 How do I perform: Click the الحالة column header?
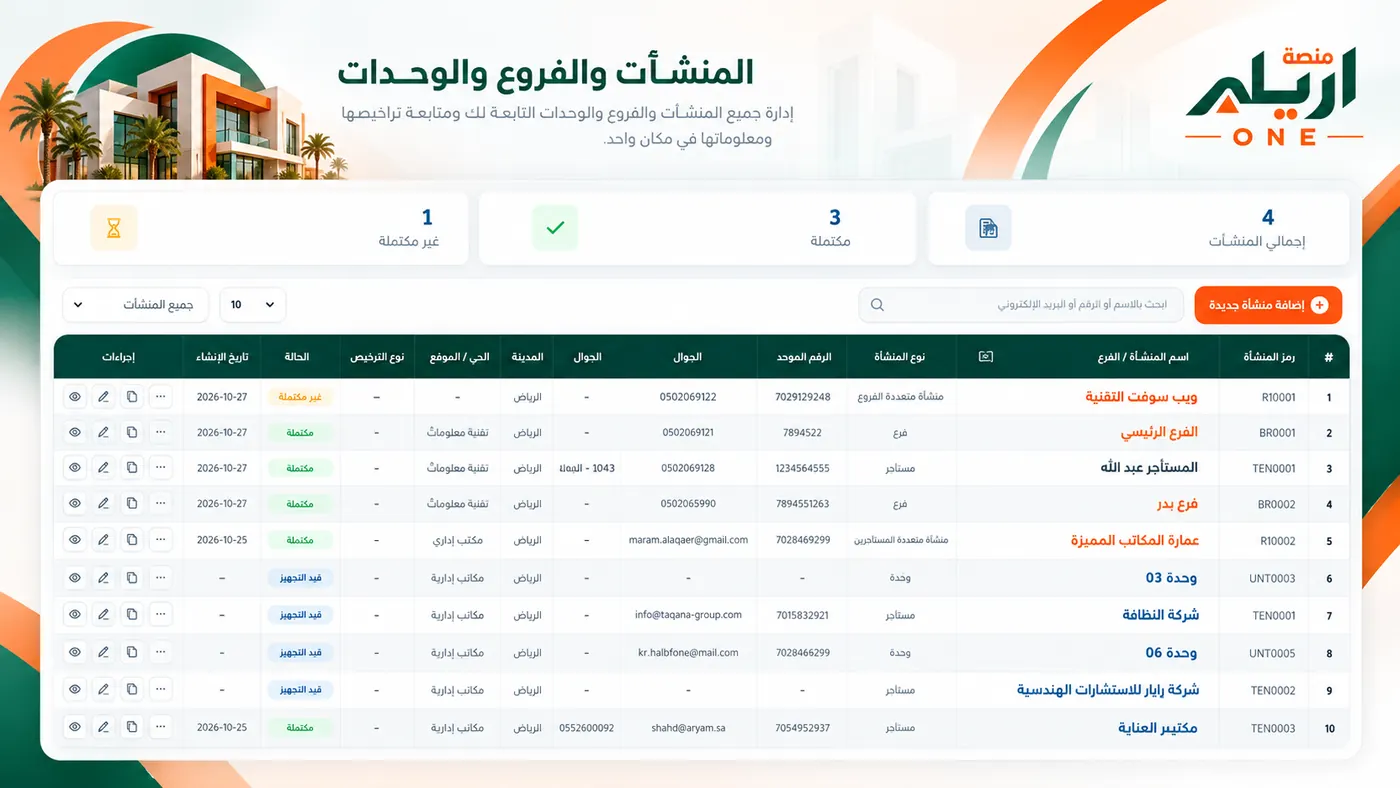tap(298, 356)
